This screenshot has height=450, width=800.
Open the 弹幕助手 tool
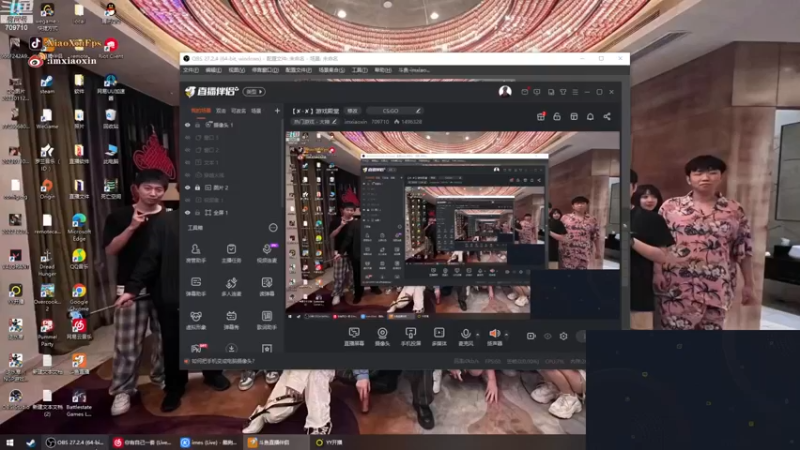tap(195, 287)
